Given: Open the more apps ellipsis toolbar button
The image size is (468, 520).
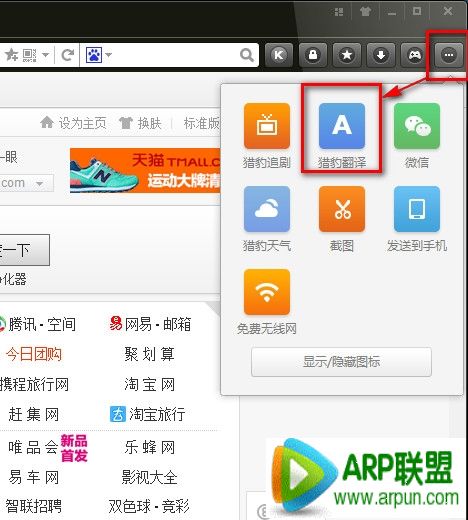Looking at the screenshot, I should point(449,55).
